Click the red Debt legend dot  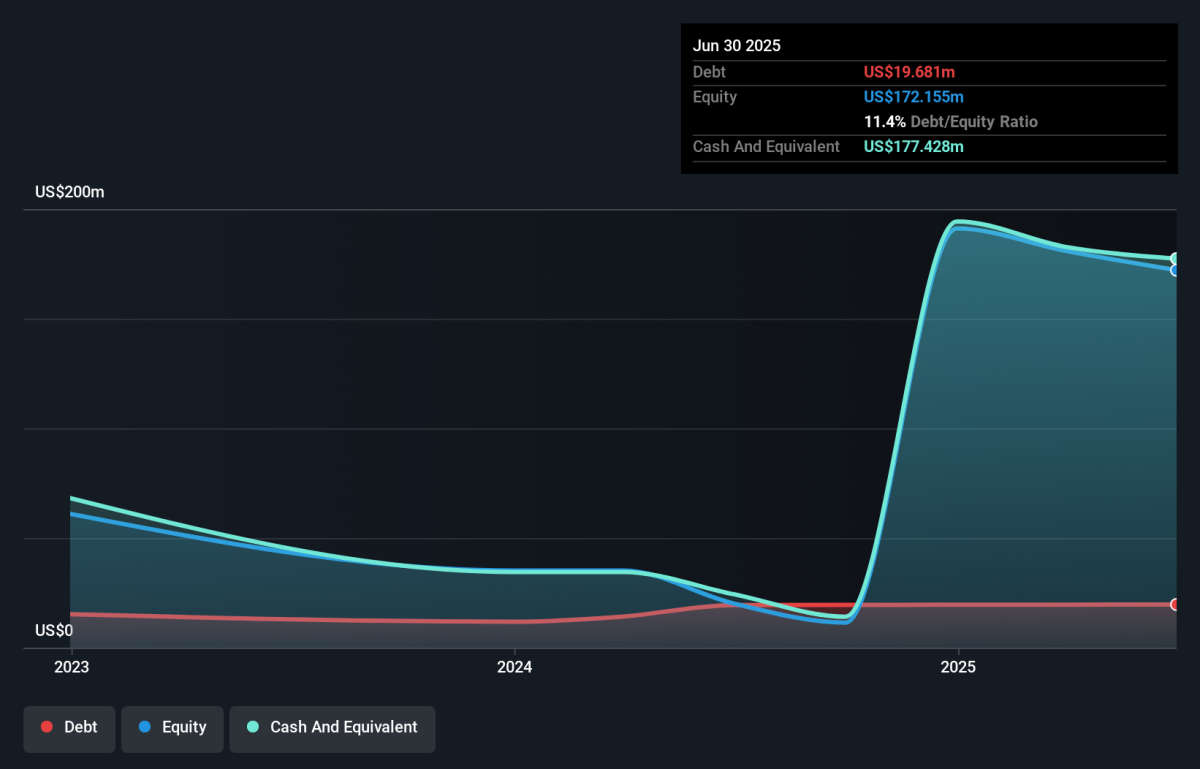(x=47, y=727)
